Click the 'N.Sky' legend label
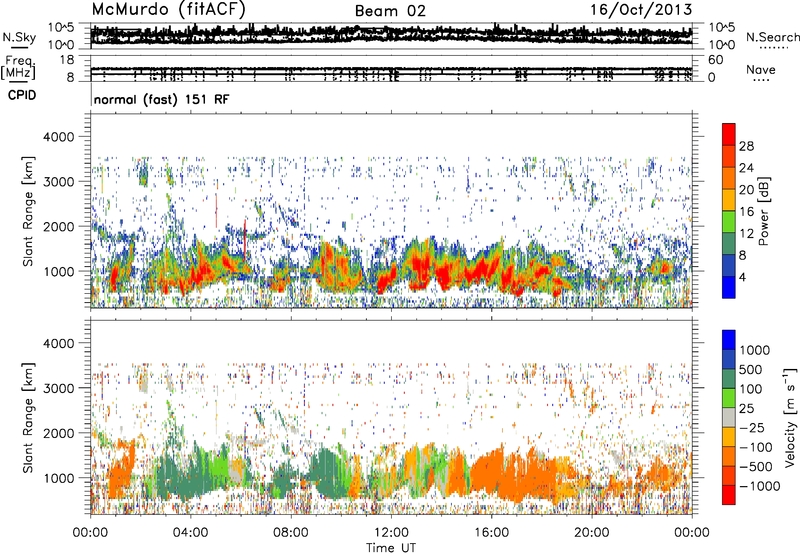The image size is (800, 554). click(19, 37)
